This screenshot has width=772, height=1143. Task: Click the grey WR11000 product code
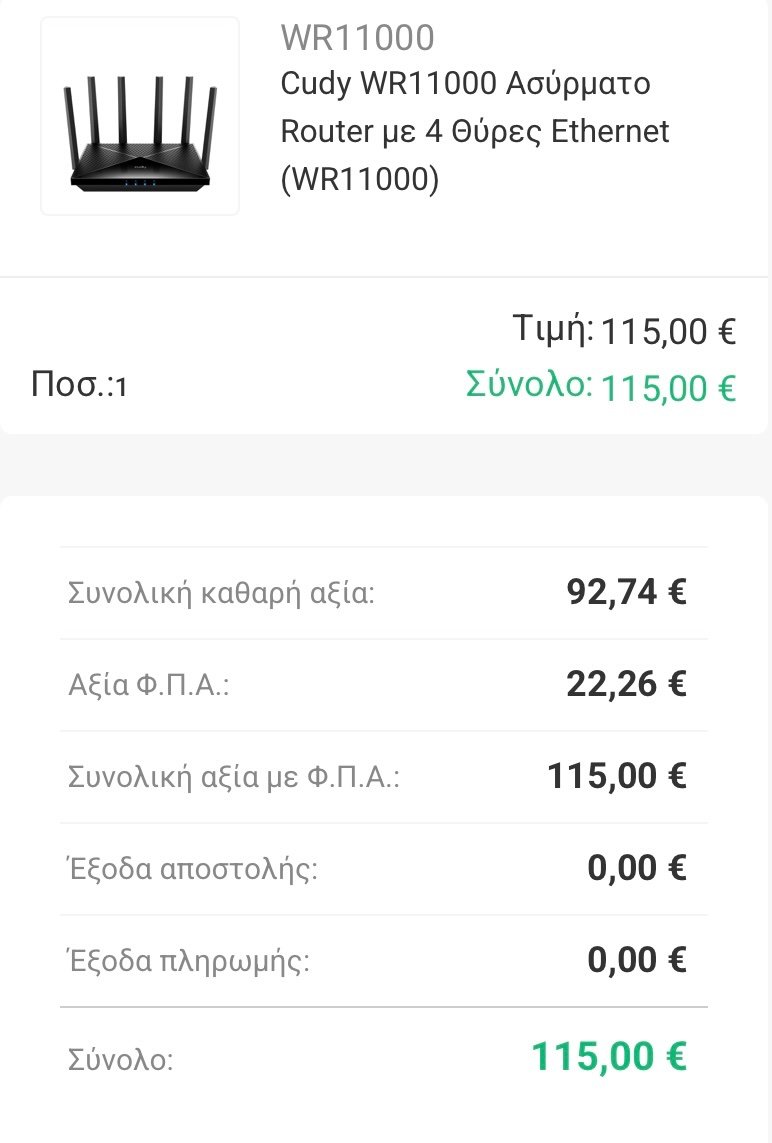click(357, 38)
